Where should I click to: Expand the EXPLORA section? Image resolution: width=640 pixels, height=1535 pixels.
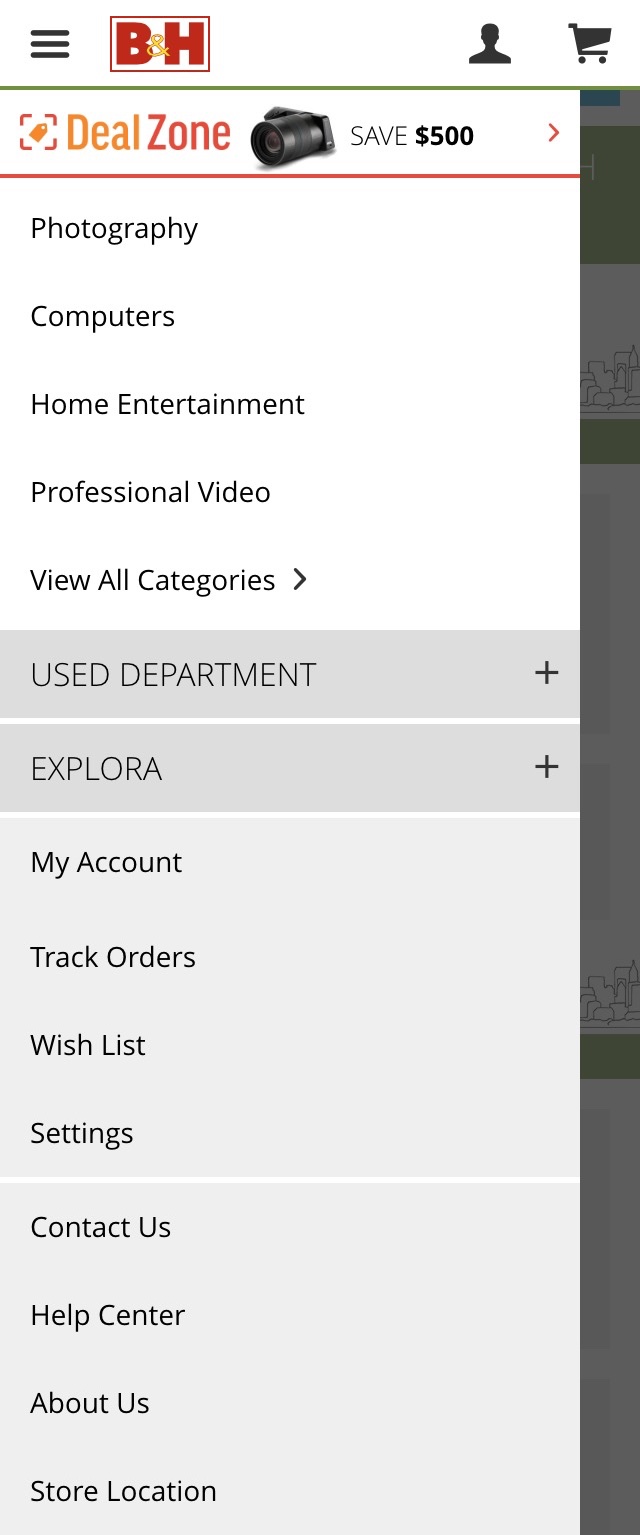pos(290,768)
